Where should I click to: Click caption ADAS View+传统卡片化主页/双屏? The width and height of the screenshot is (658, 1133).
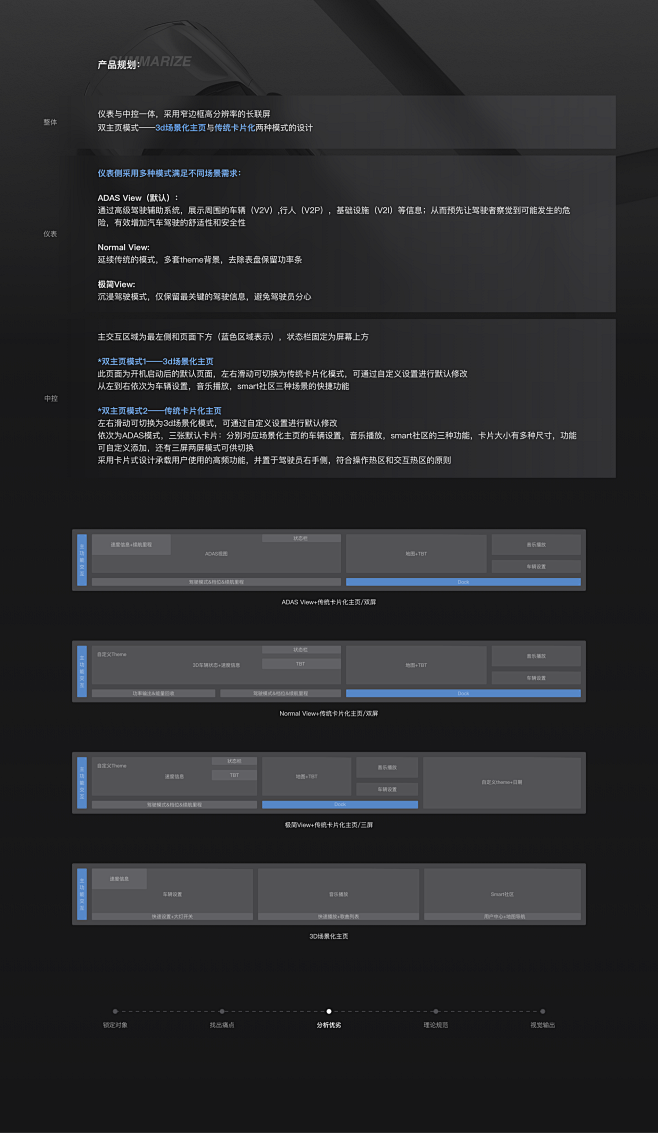point(329,602)
